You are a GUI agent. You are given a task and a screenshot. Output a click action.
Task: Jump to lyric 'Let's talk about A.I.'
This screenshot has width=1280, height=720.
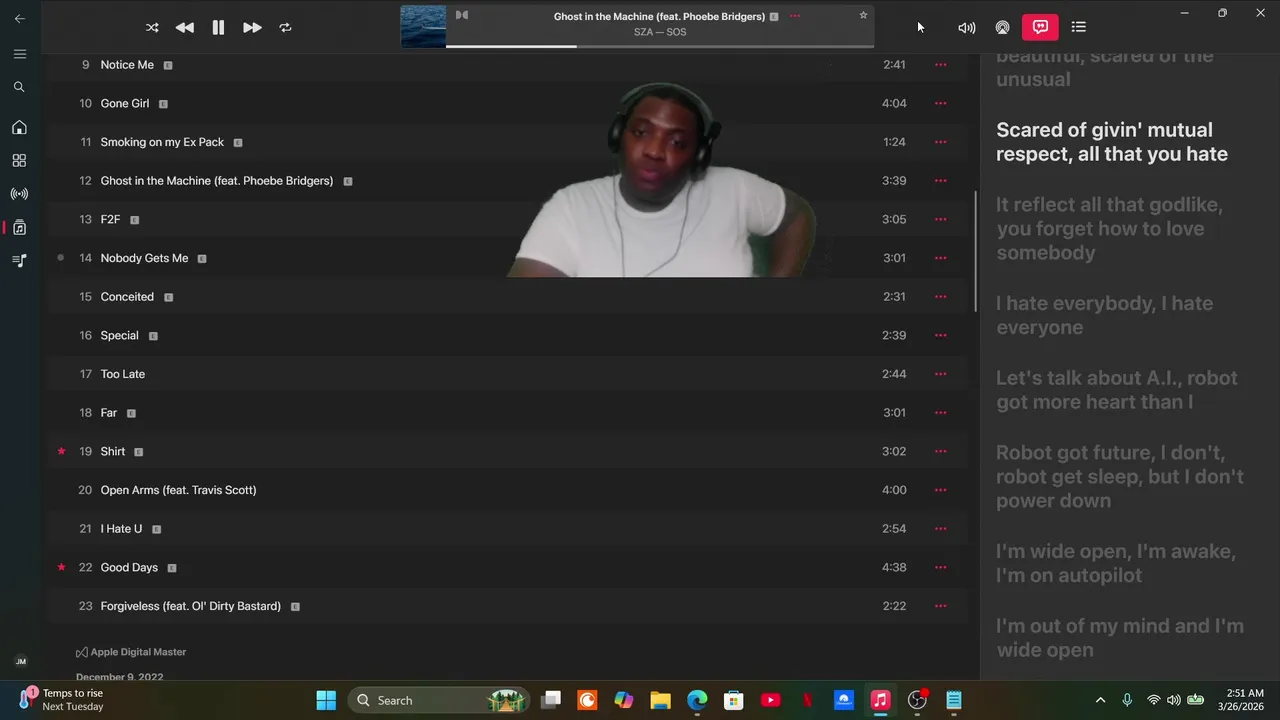pos(1116,390)
